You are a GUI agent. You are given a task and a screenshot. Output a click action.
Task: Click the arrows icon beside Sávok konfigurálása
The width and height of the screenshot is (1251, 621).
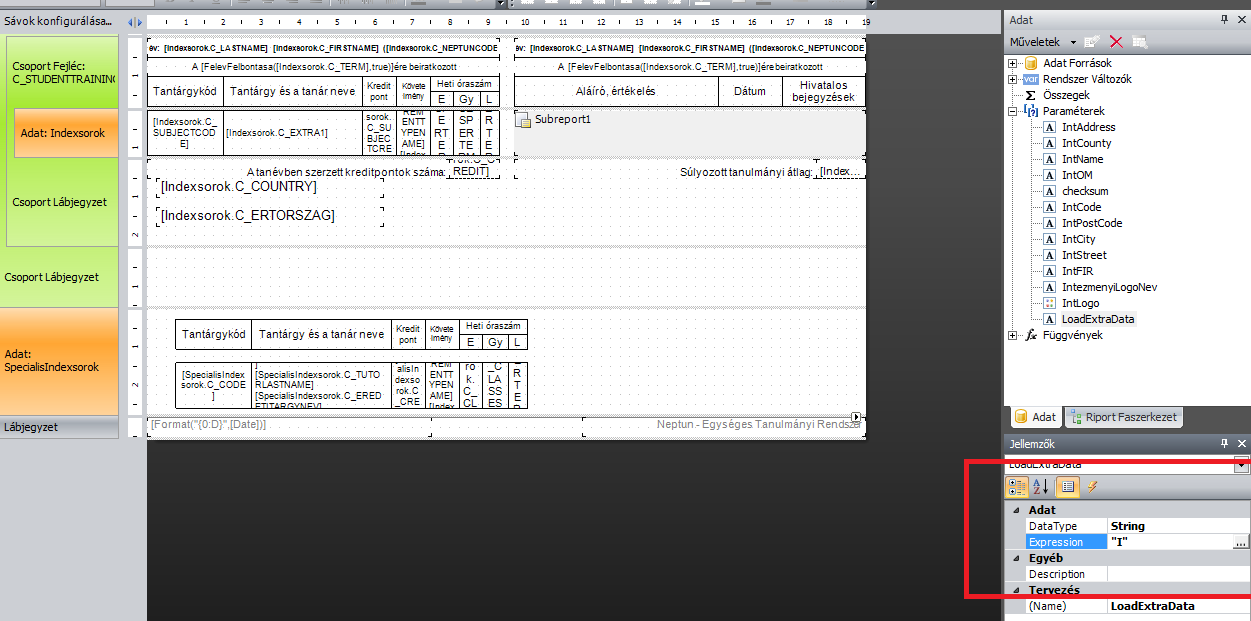tap(134, 22)
